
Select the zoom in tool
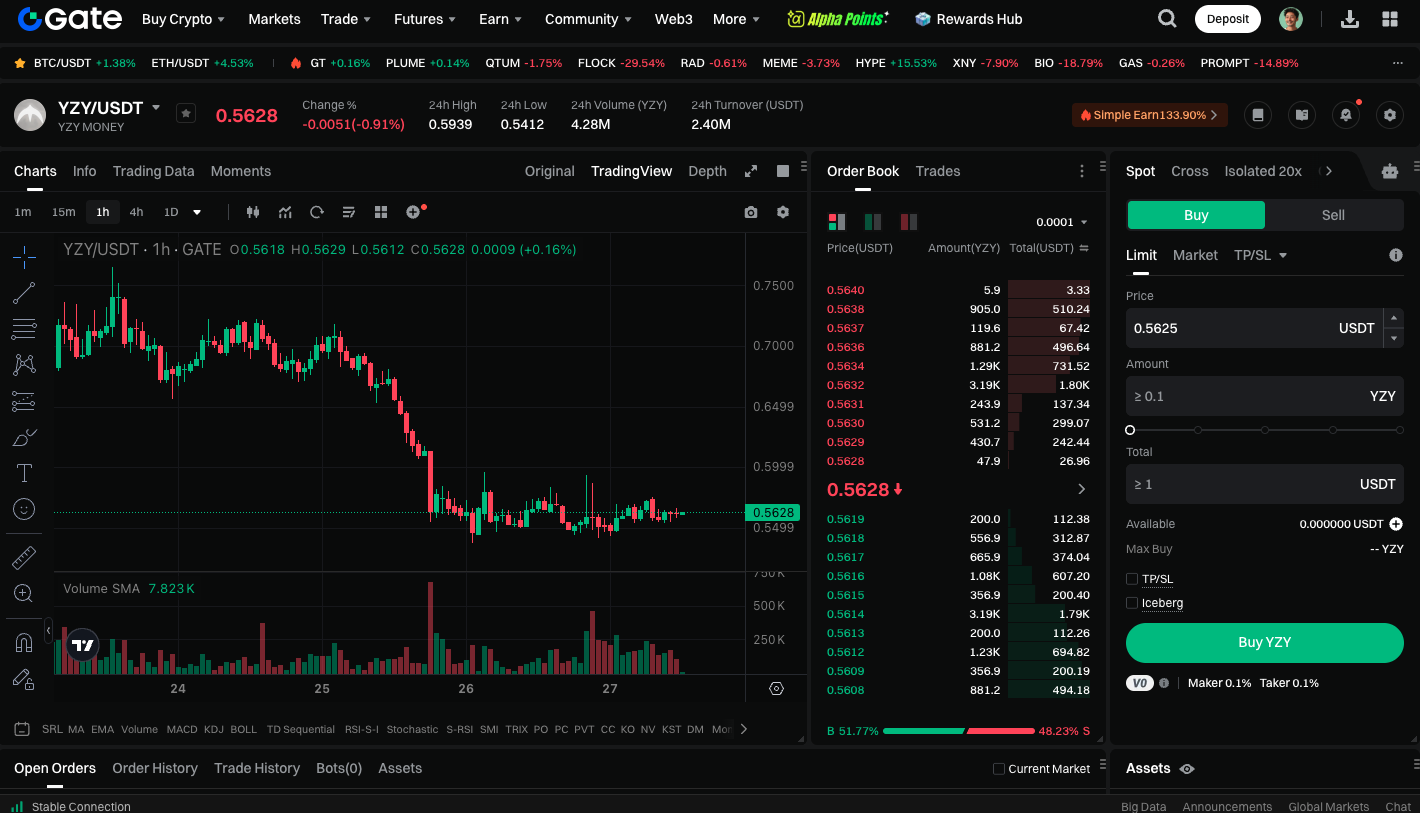(x=24, y=593)
